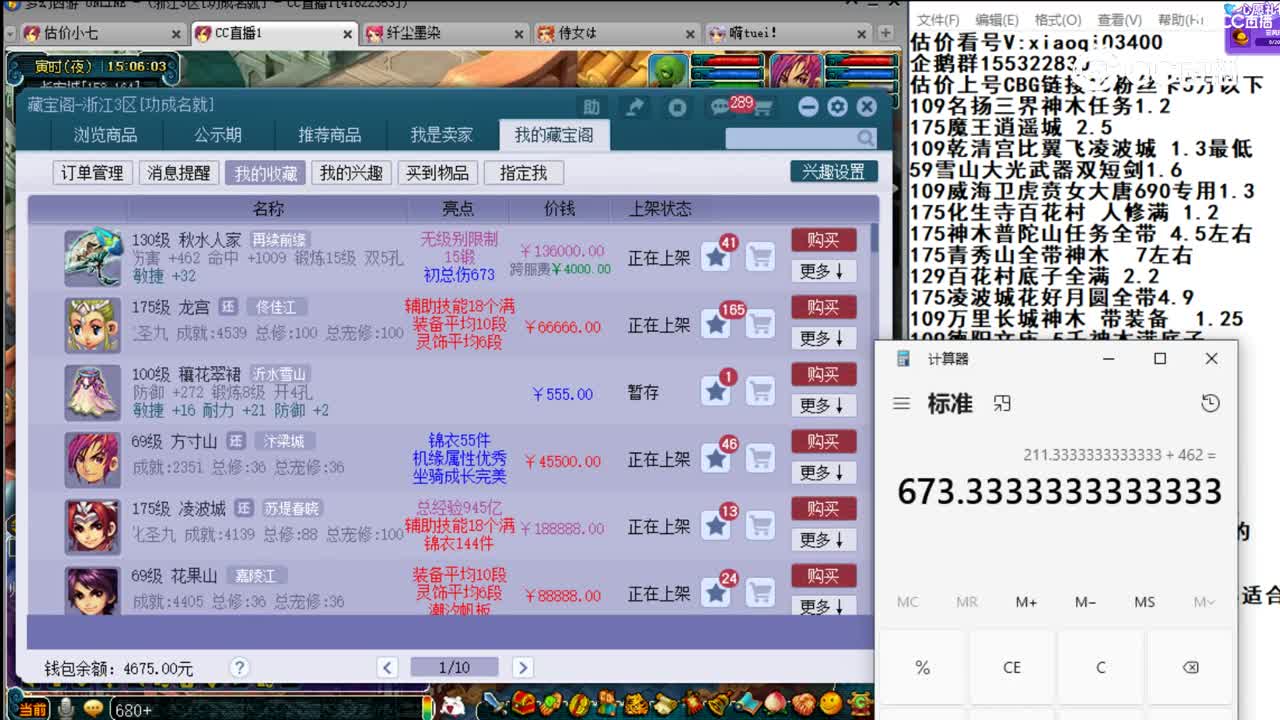Click cart icon on 175级 凌波城 row
Viewport: 1280px width, 720px height.
(x=761, y=525)
